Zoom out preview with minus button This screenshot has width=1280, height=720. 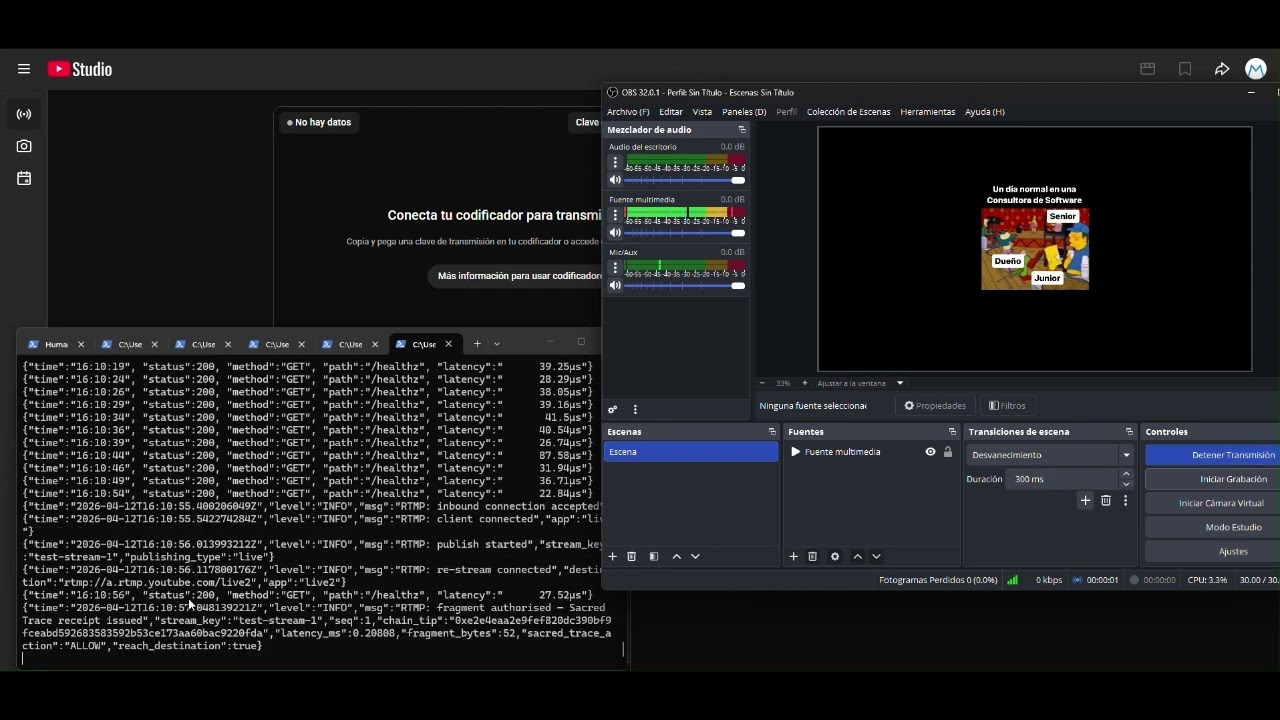point(762,383)
